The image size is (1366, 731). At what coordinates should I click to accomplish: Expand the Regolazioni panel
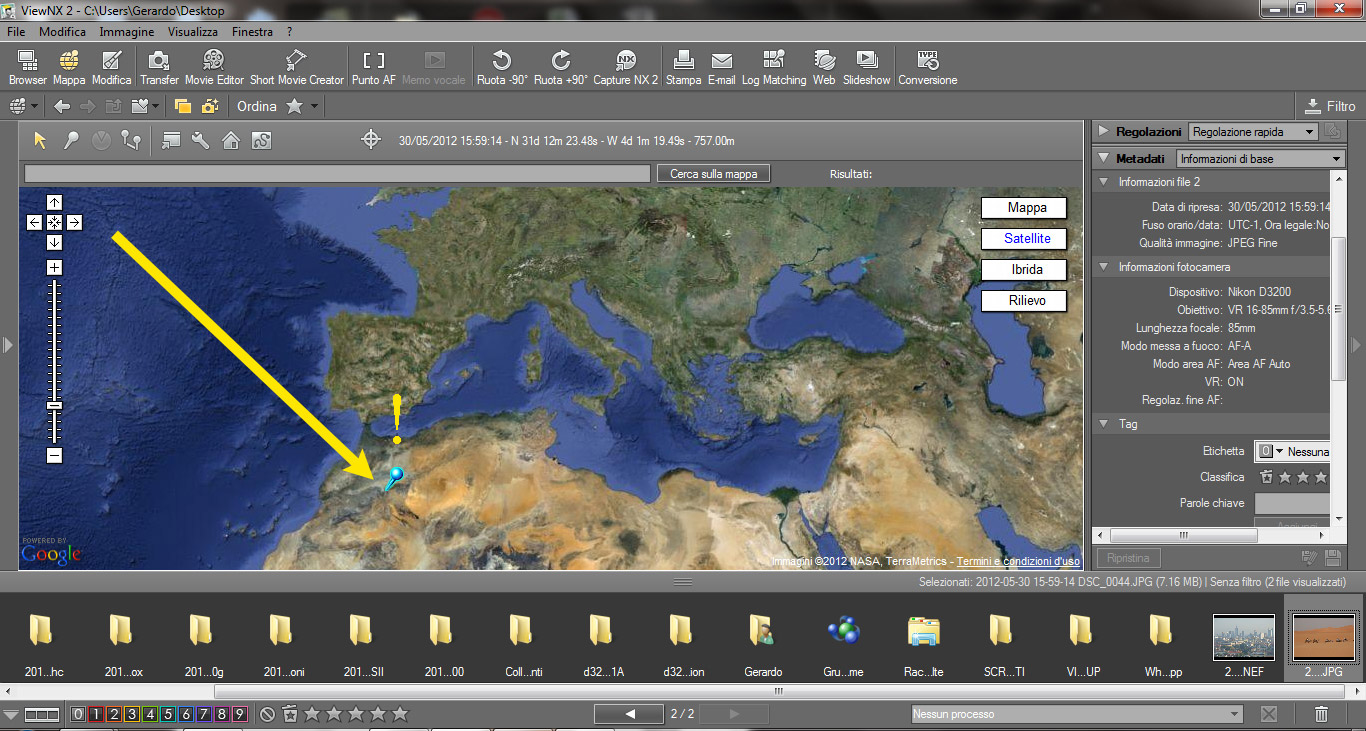[1104, 132]
